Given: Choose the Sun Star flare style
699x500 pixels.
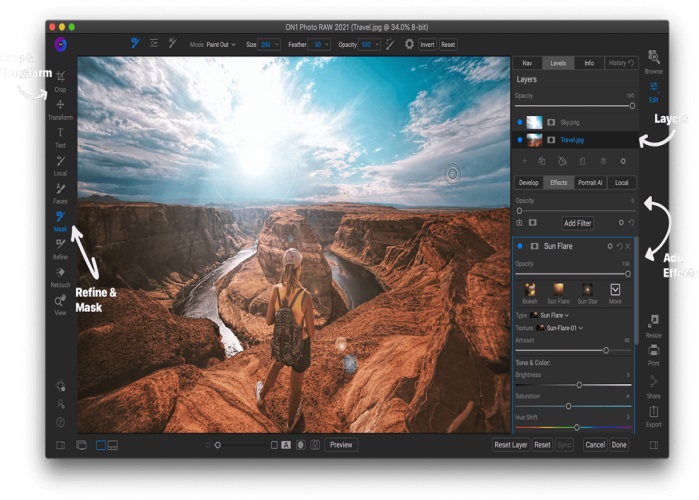Looking at the screenshot, I should click(x=587, y=290).
